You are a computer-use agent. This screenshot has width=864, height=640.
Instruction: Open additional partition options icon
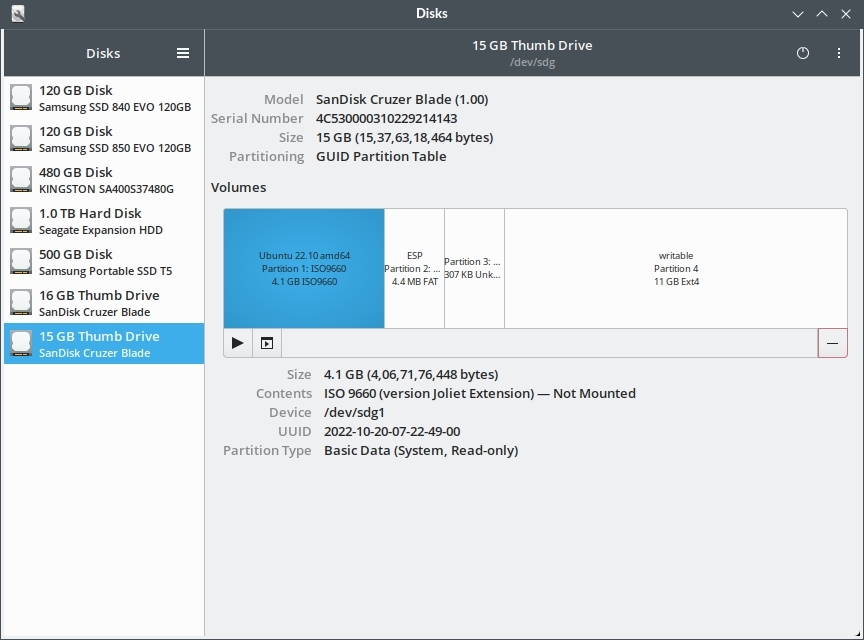[x=267, y=343]
